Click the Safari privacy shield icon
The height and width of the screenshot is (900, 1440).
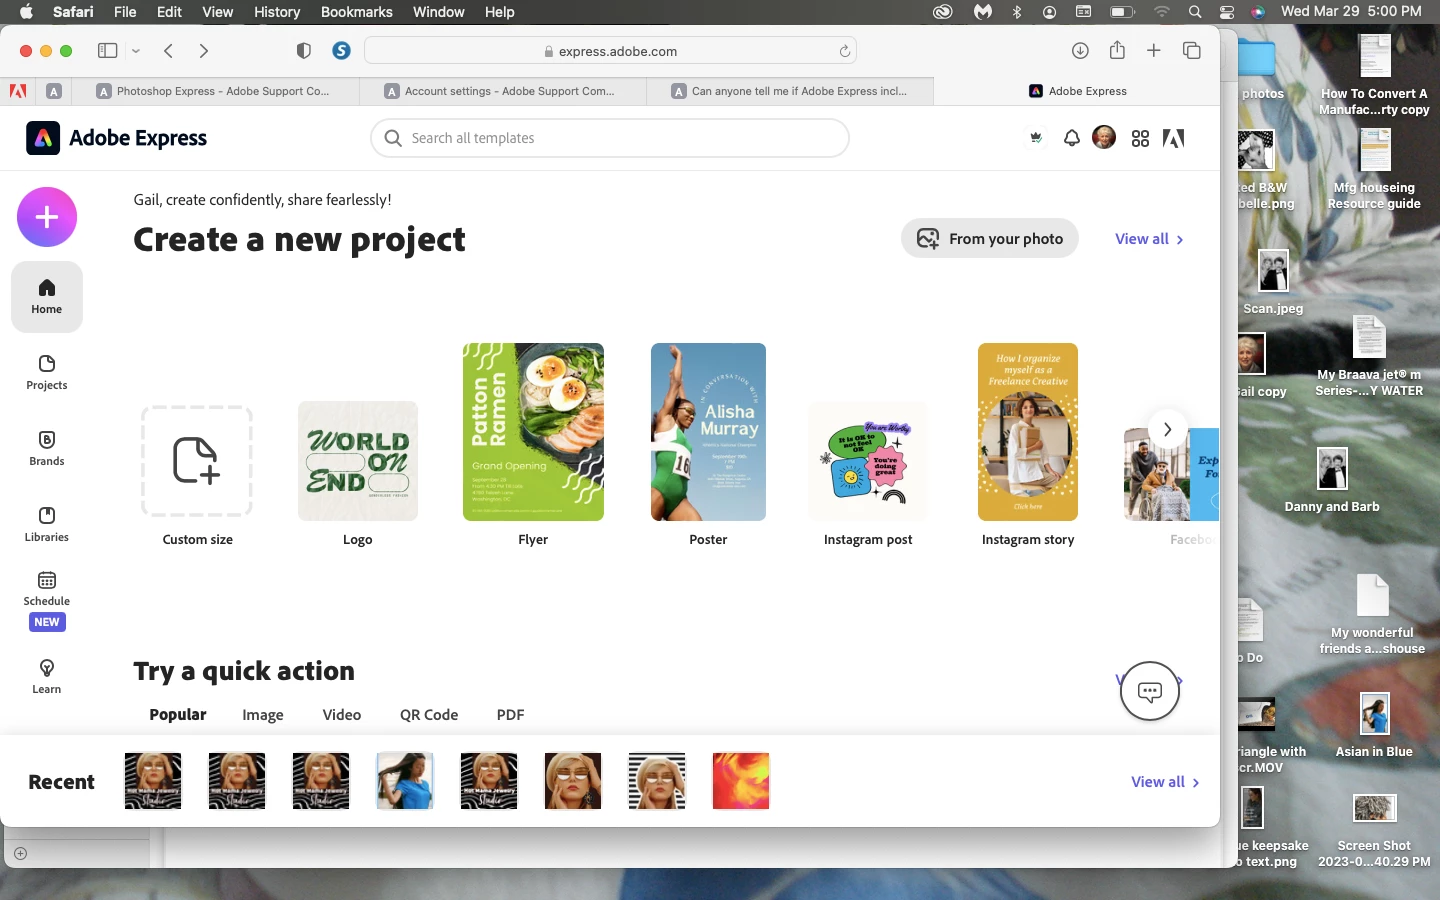tap(304, 51)
